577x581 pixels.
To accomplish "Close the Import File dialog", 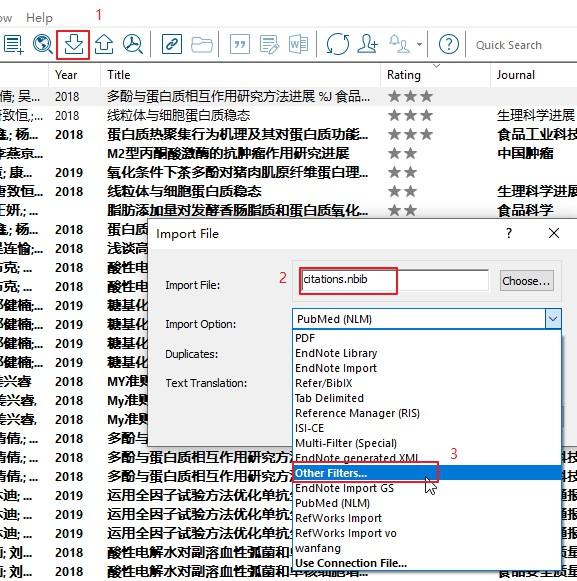I will point(554,233).
